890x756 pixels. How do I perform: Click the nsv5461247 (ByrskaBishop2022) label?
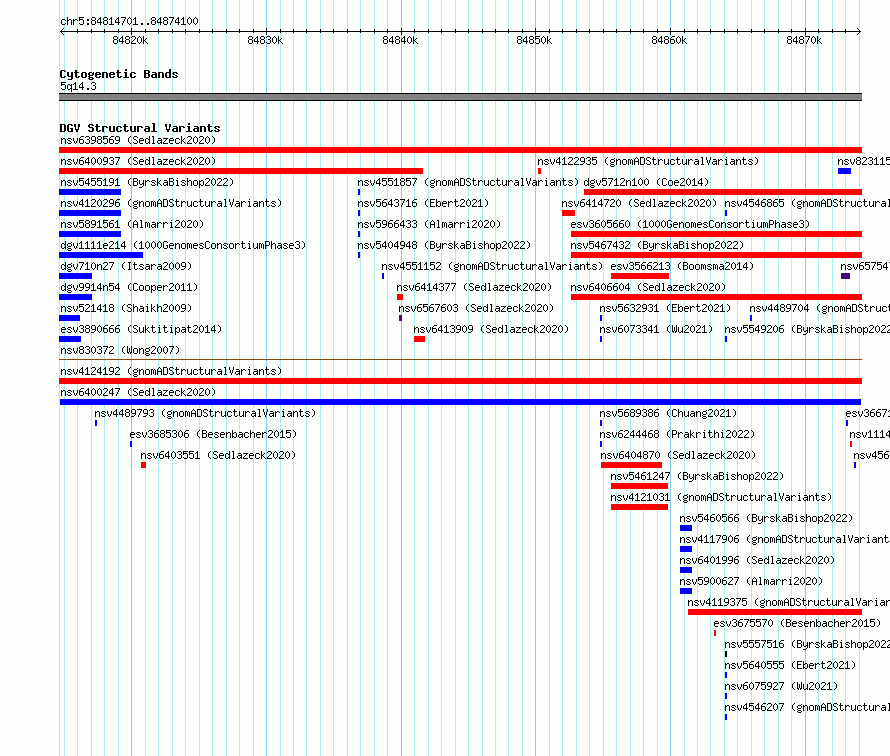(697, 476)
